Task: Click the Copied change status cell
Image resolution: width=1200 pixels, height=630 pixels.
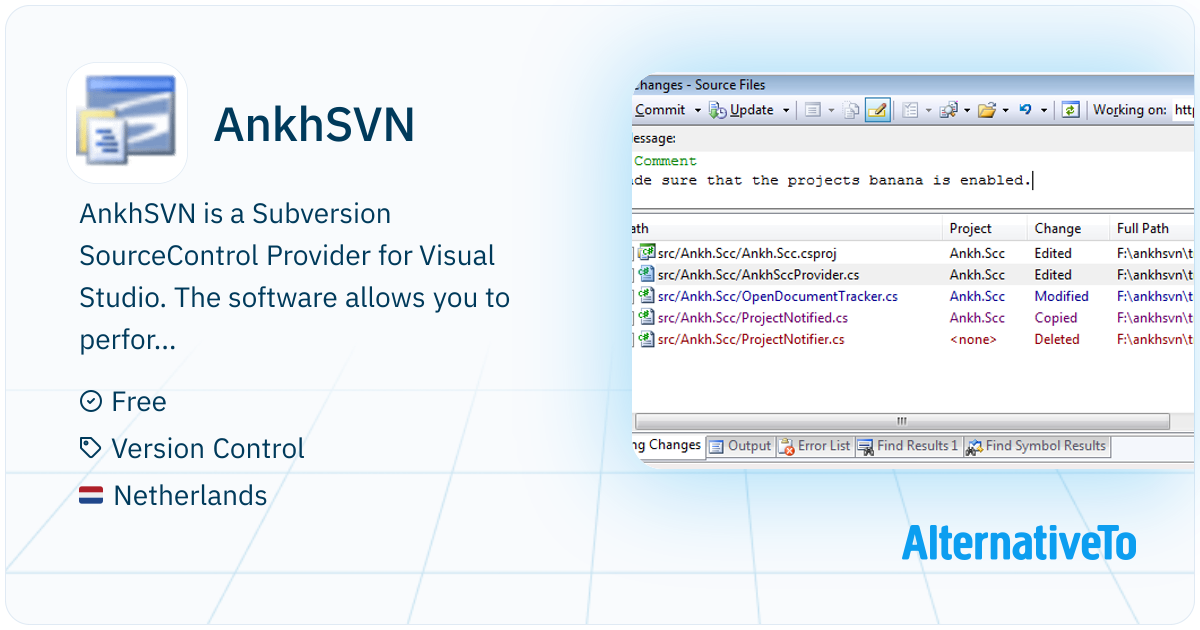Action: click(x=1056, y=318)
